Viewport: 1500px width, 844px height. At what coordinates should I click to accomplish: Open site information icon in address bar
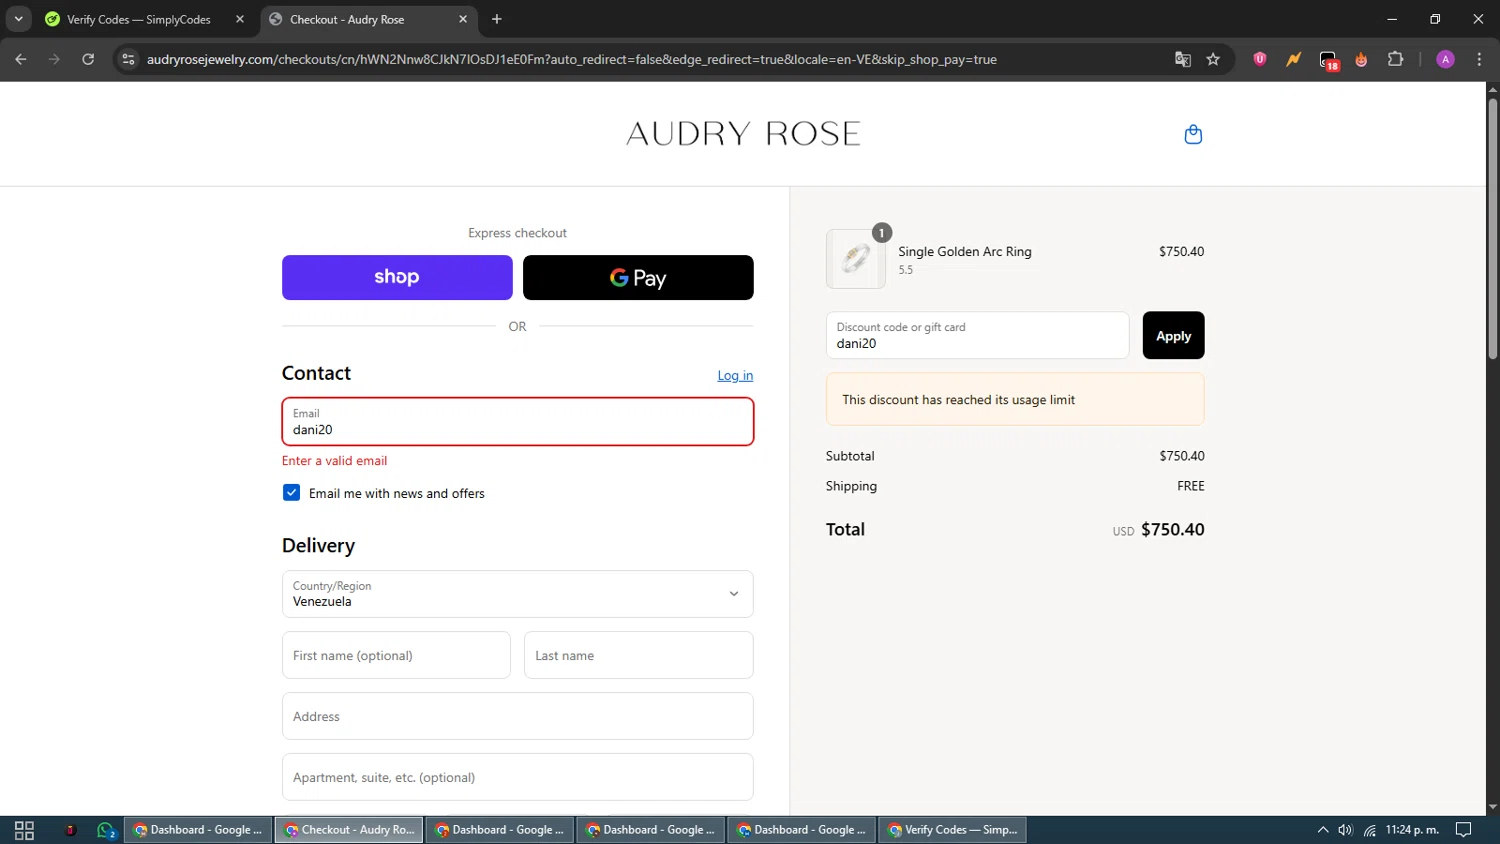(x=128, y=59)
